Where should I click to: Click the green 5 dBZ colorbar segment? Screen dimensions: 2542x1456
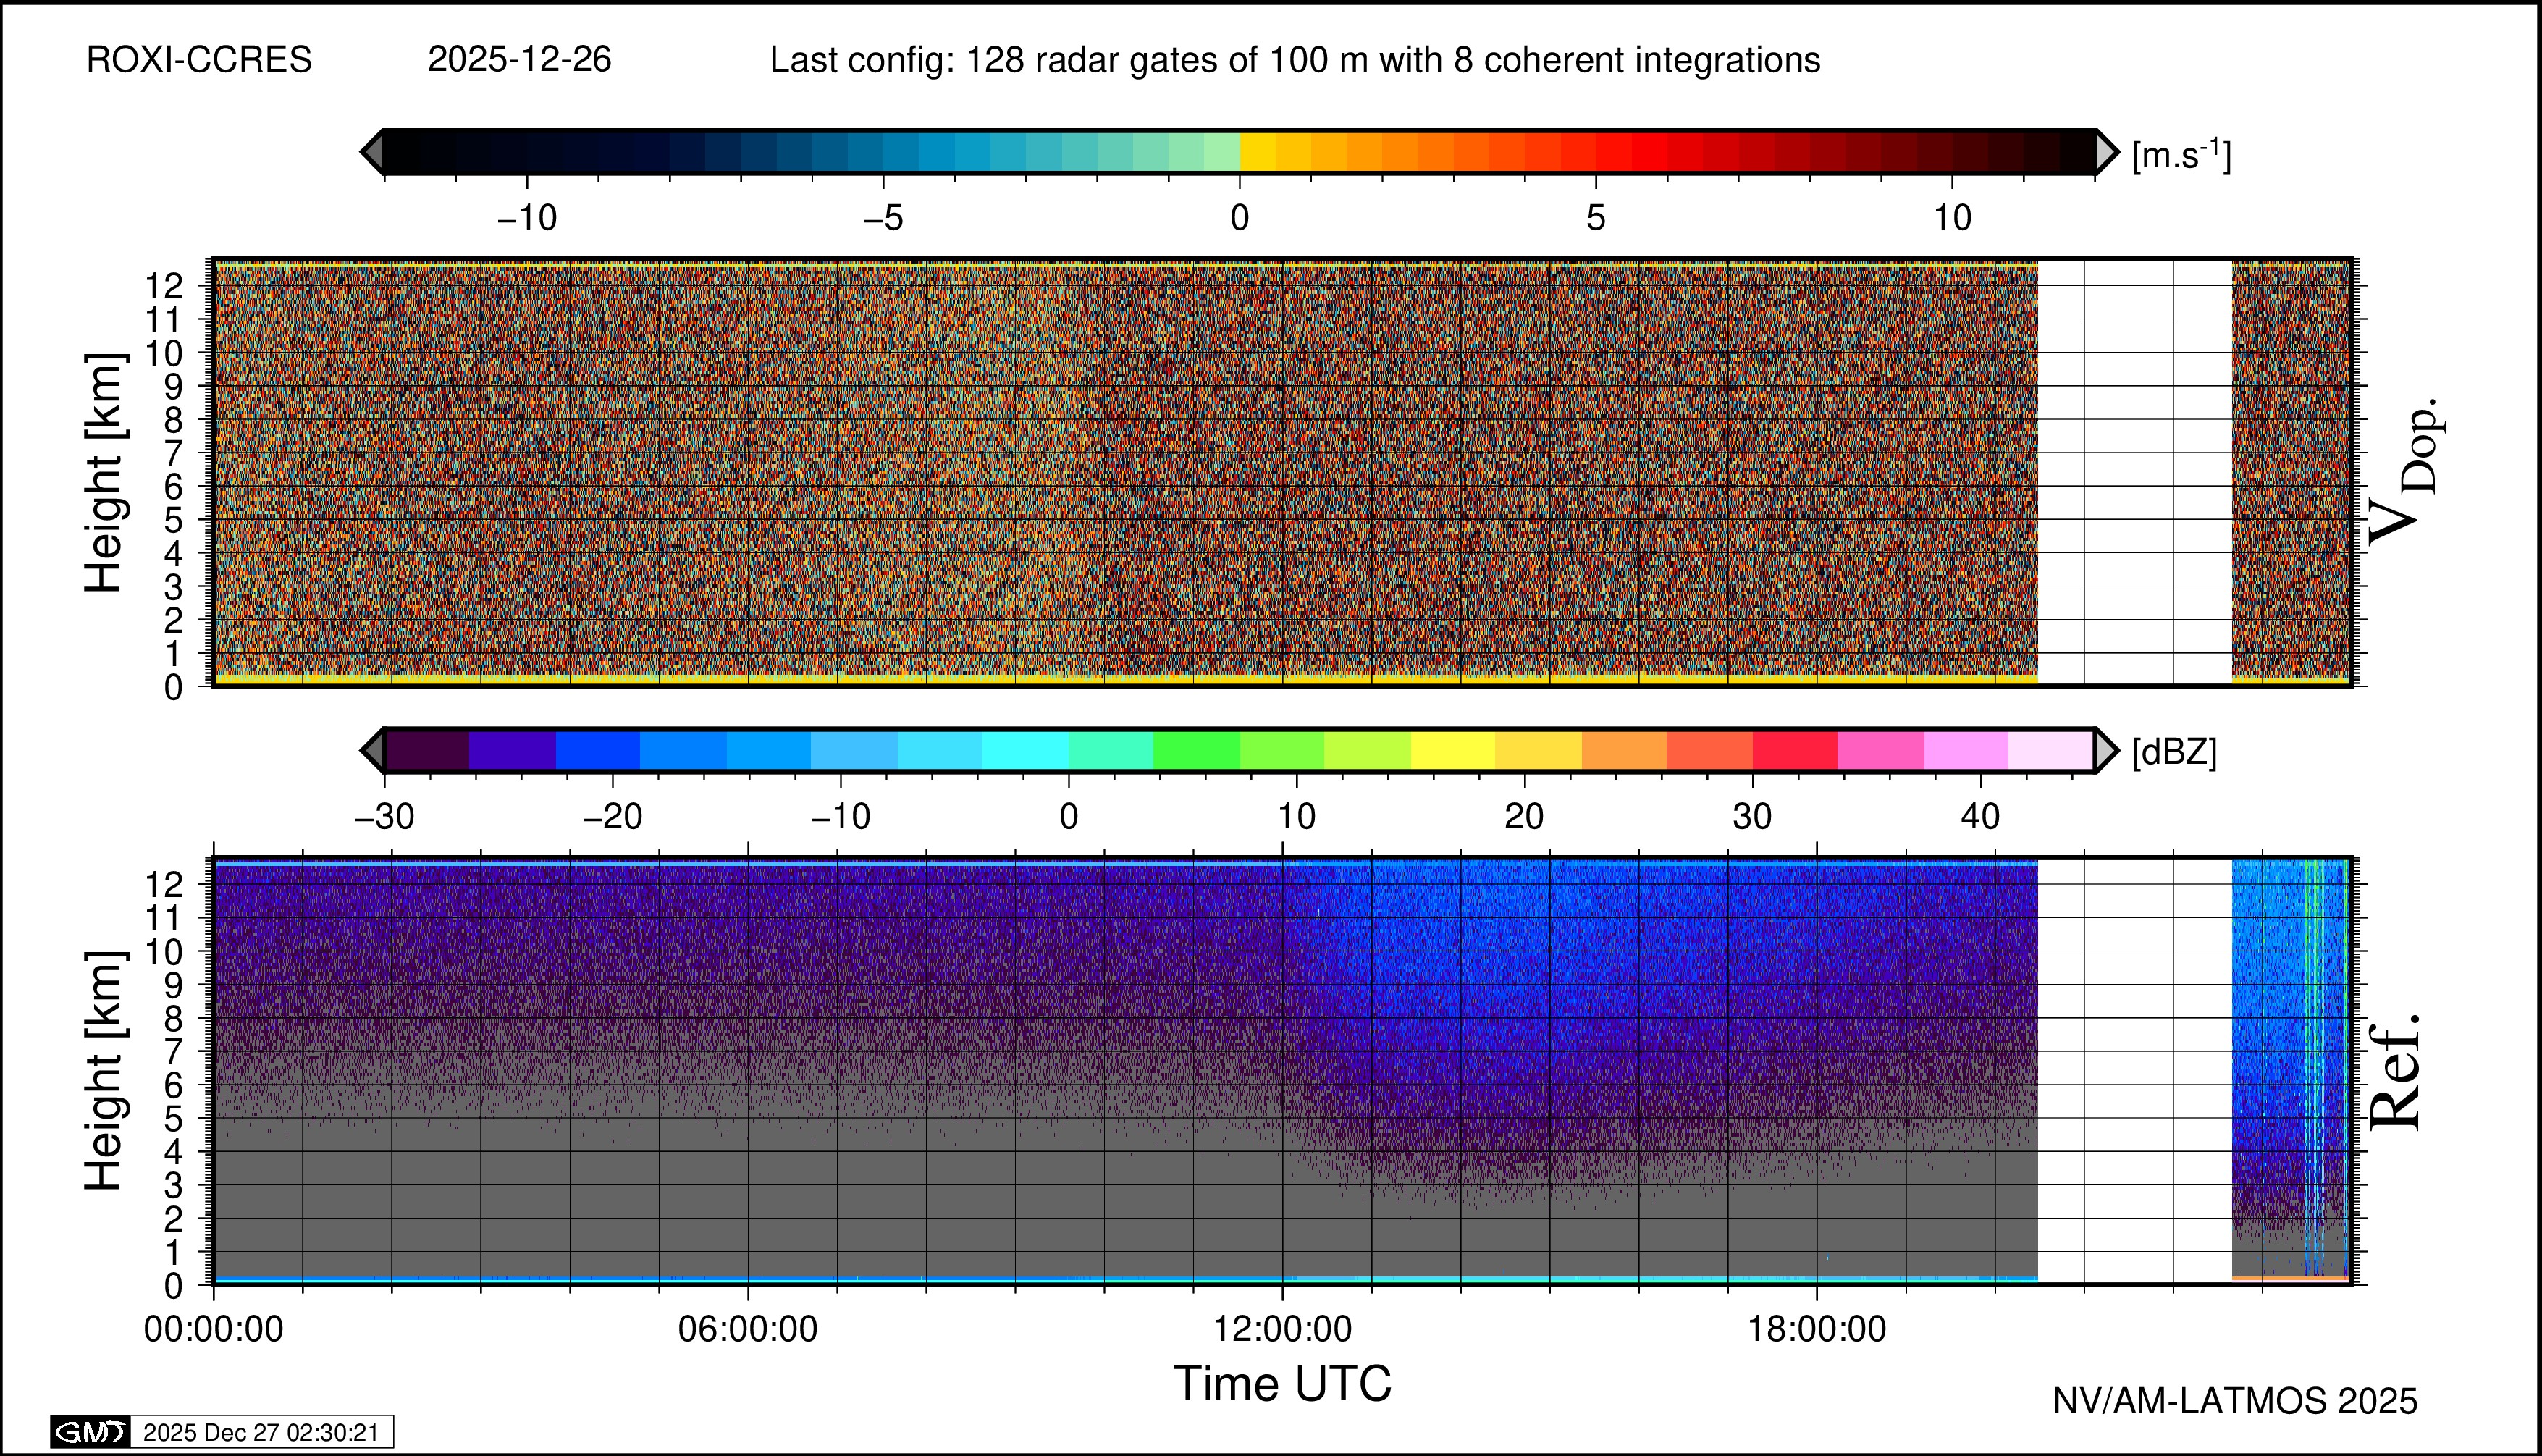1196,750
